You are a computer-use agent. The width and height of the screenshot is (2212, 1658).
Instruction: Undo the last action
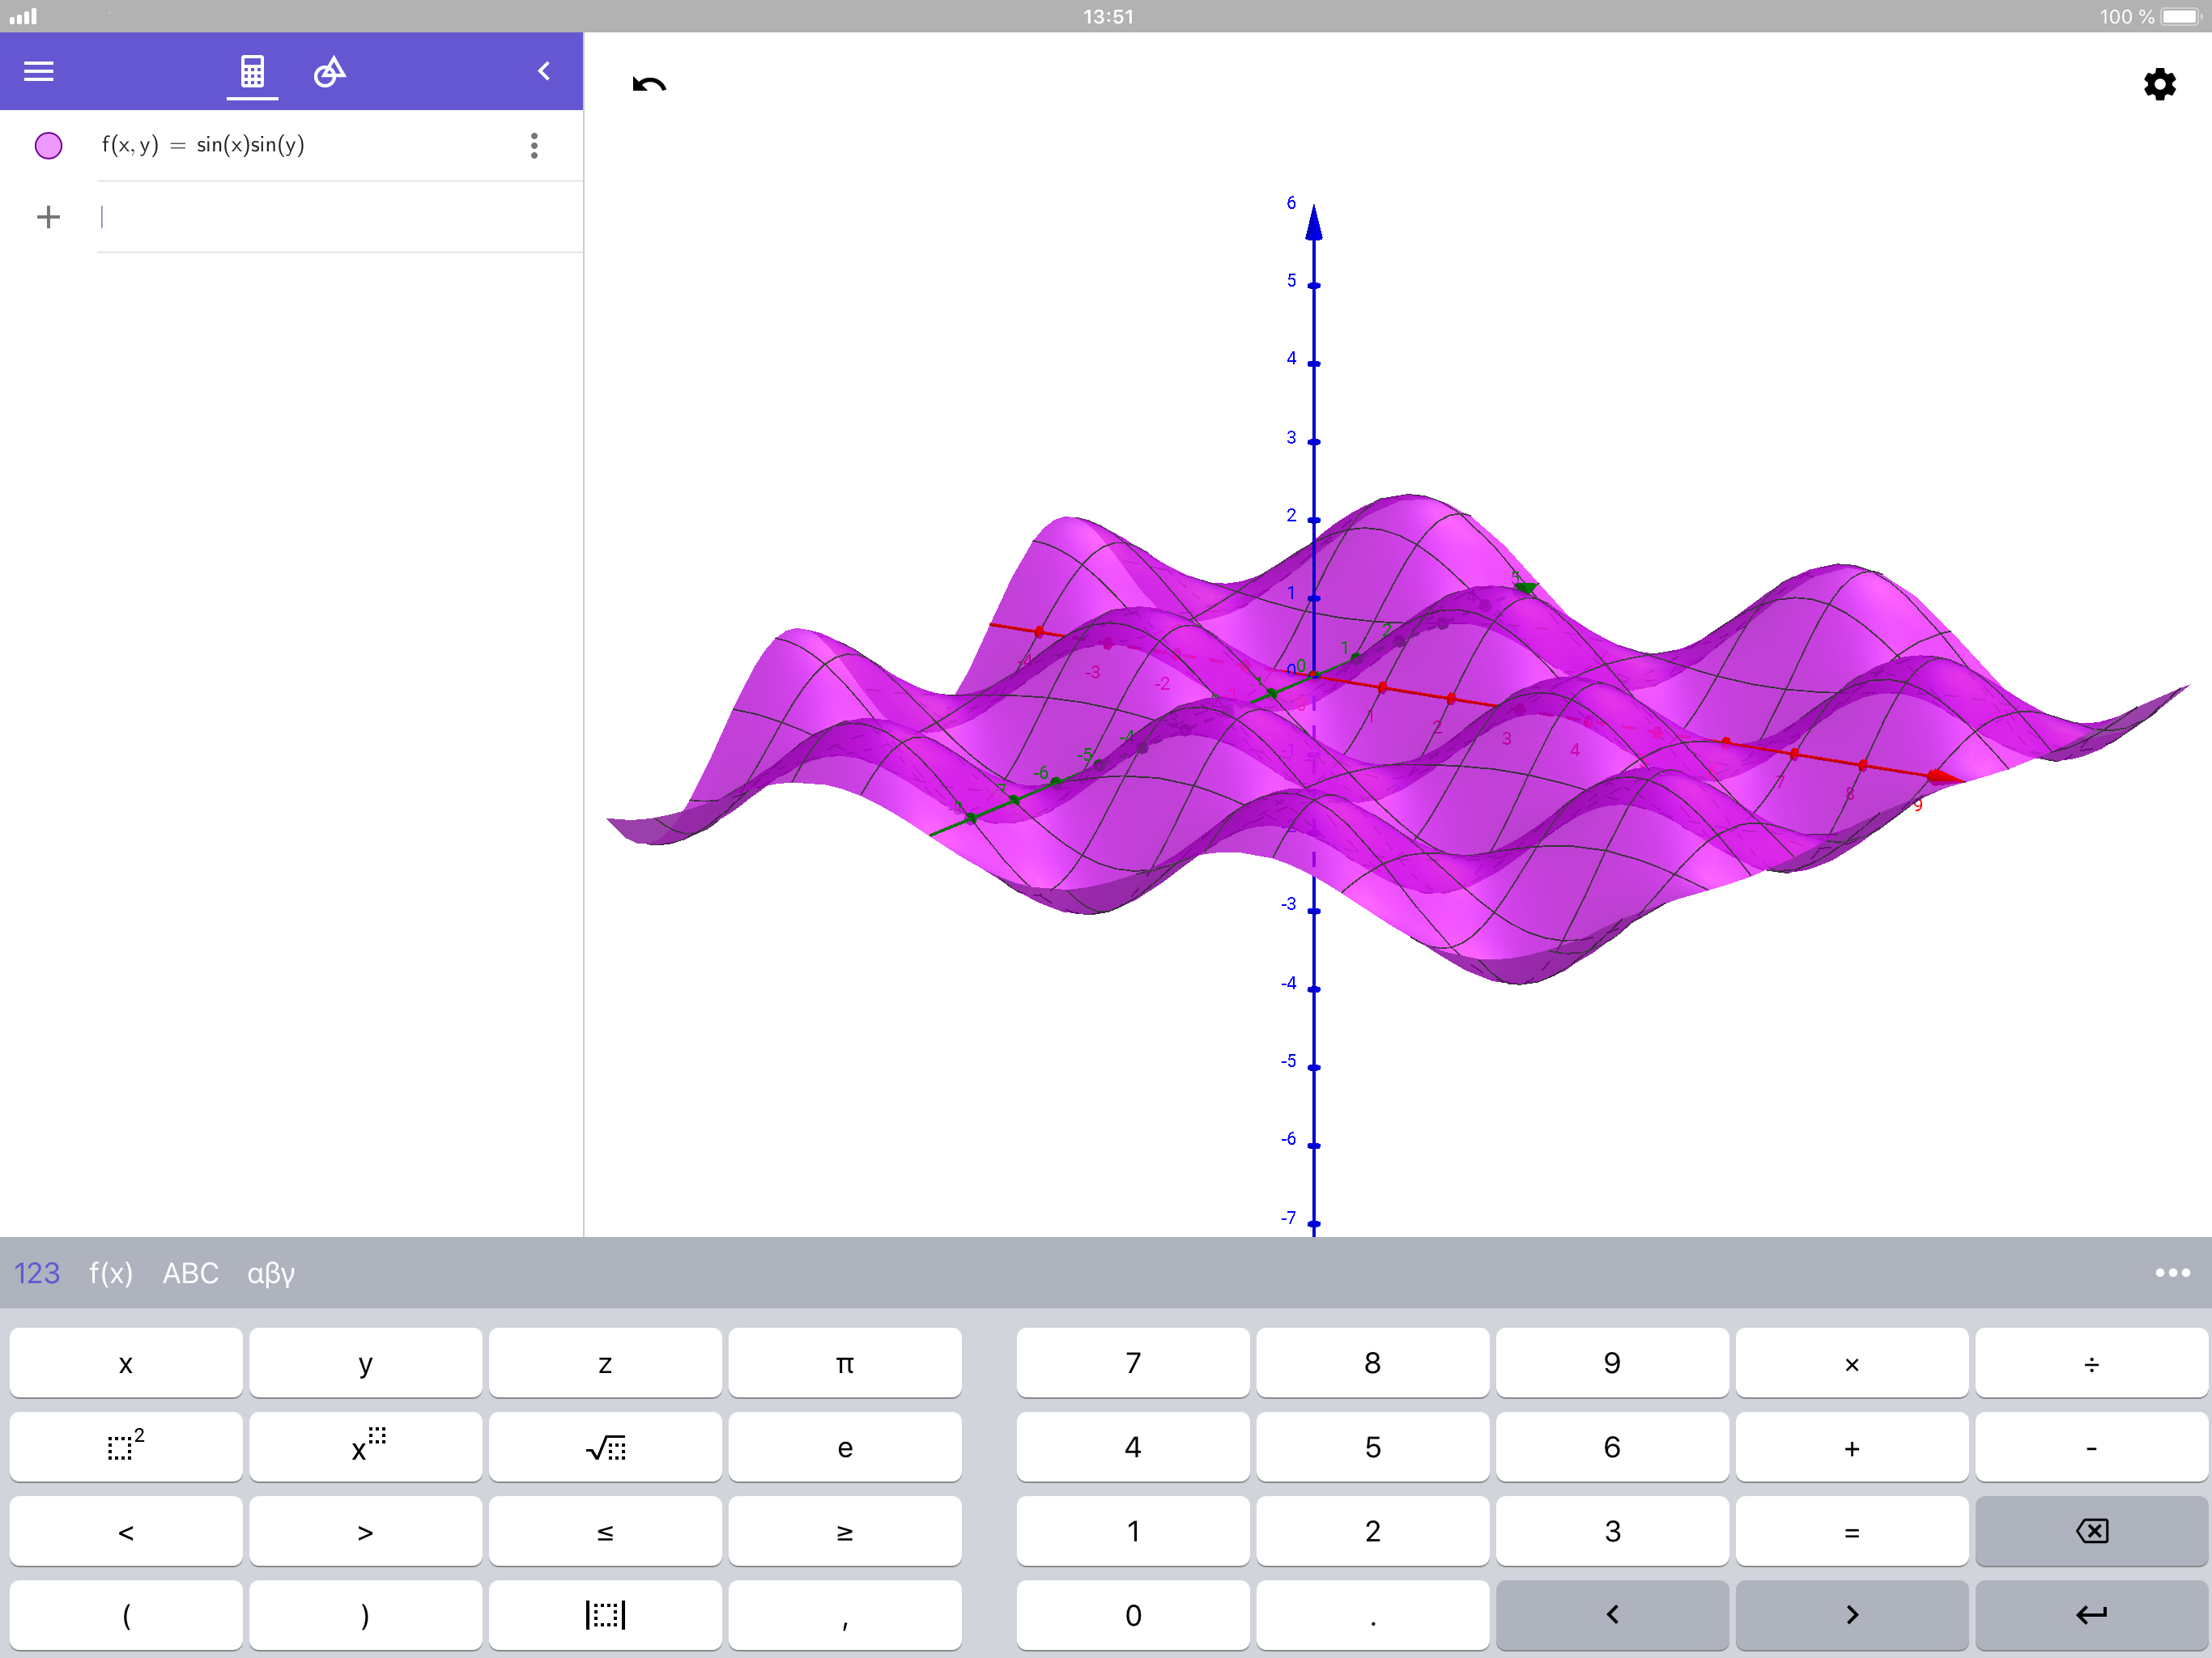pyautogui.click(x=649, y=84)
